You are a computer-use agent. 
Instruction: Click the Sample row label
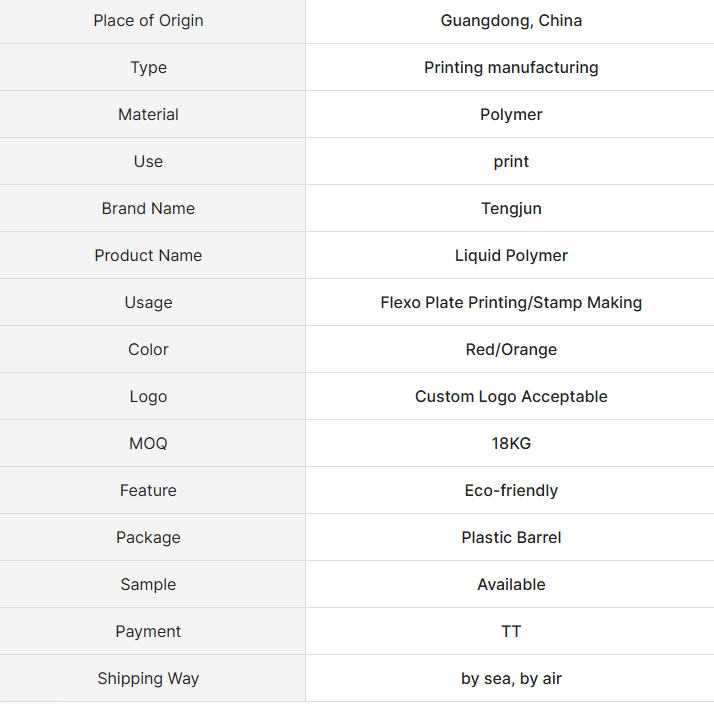click(x=148, y=585)
